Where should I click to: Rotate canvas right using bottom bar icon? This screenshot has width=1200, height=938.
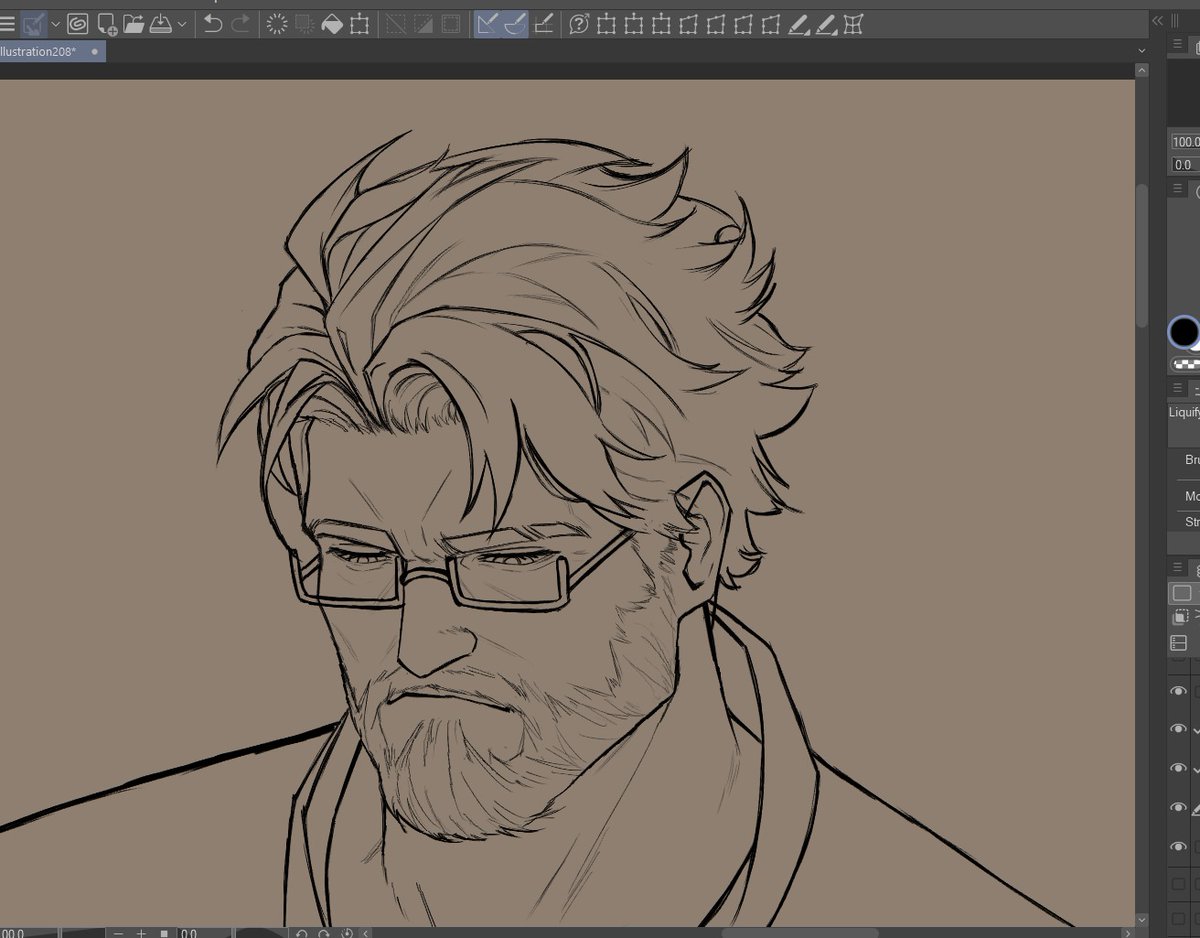[x=325, y=932]
